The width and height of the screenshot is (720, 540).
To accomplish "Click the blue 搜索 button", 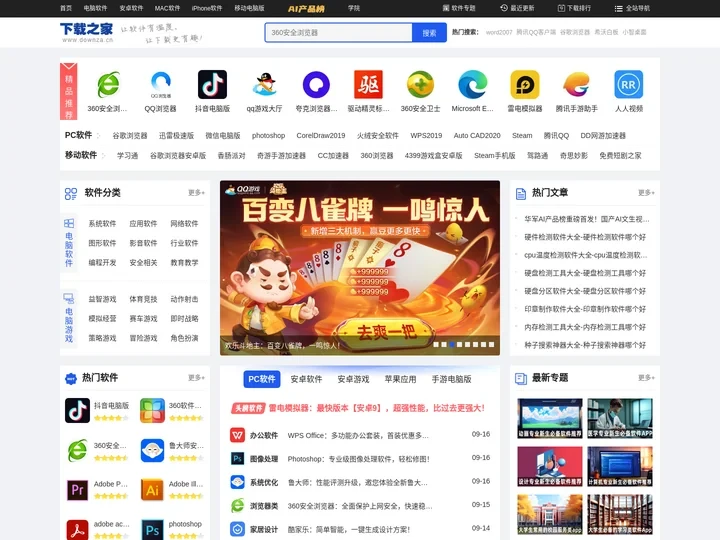I will point(429,33).
